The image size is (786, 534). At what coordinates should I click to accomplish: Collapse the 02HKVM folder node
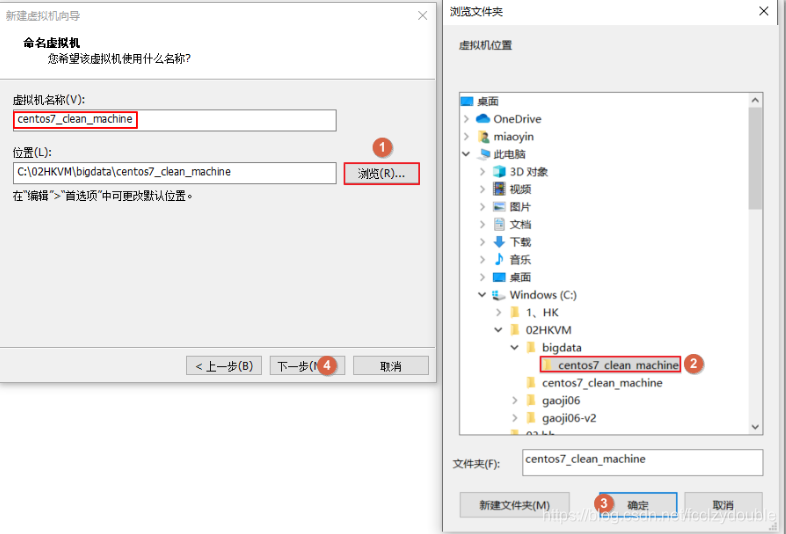click(x=498, y=330)
